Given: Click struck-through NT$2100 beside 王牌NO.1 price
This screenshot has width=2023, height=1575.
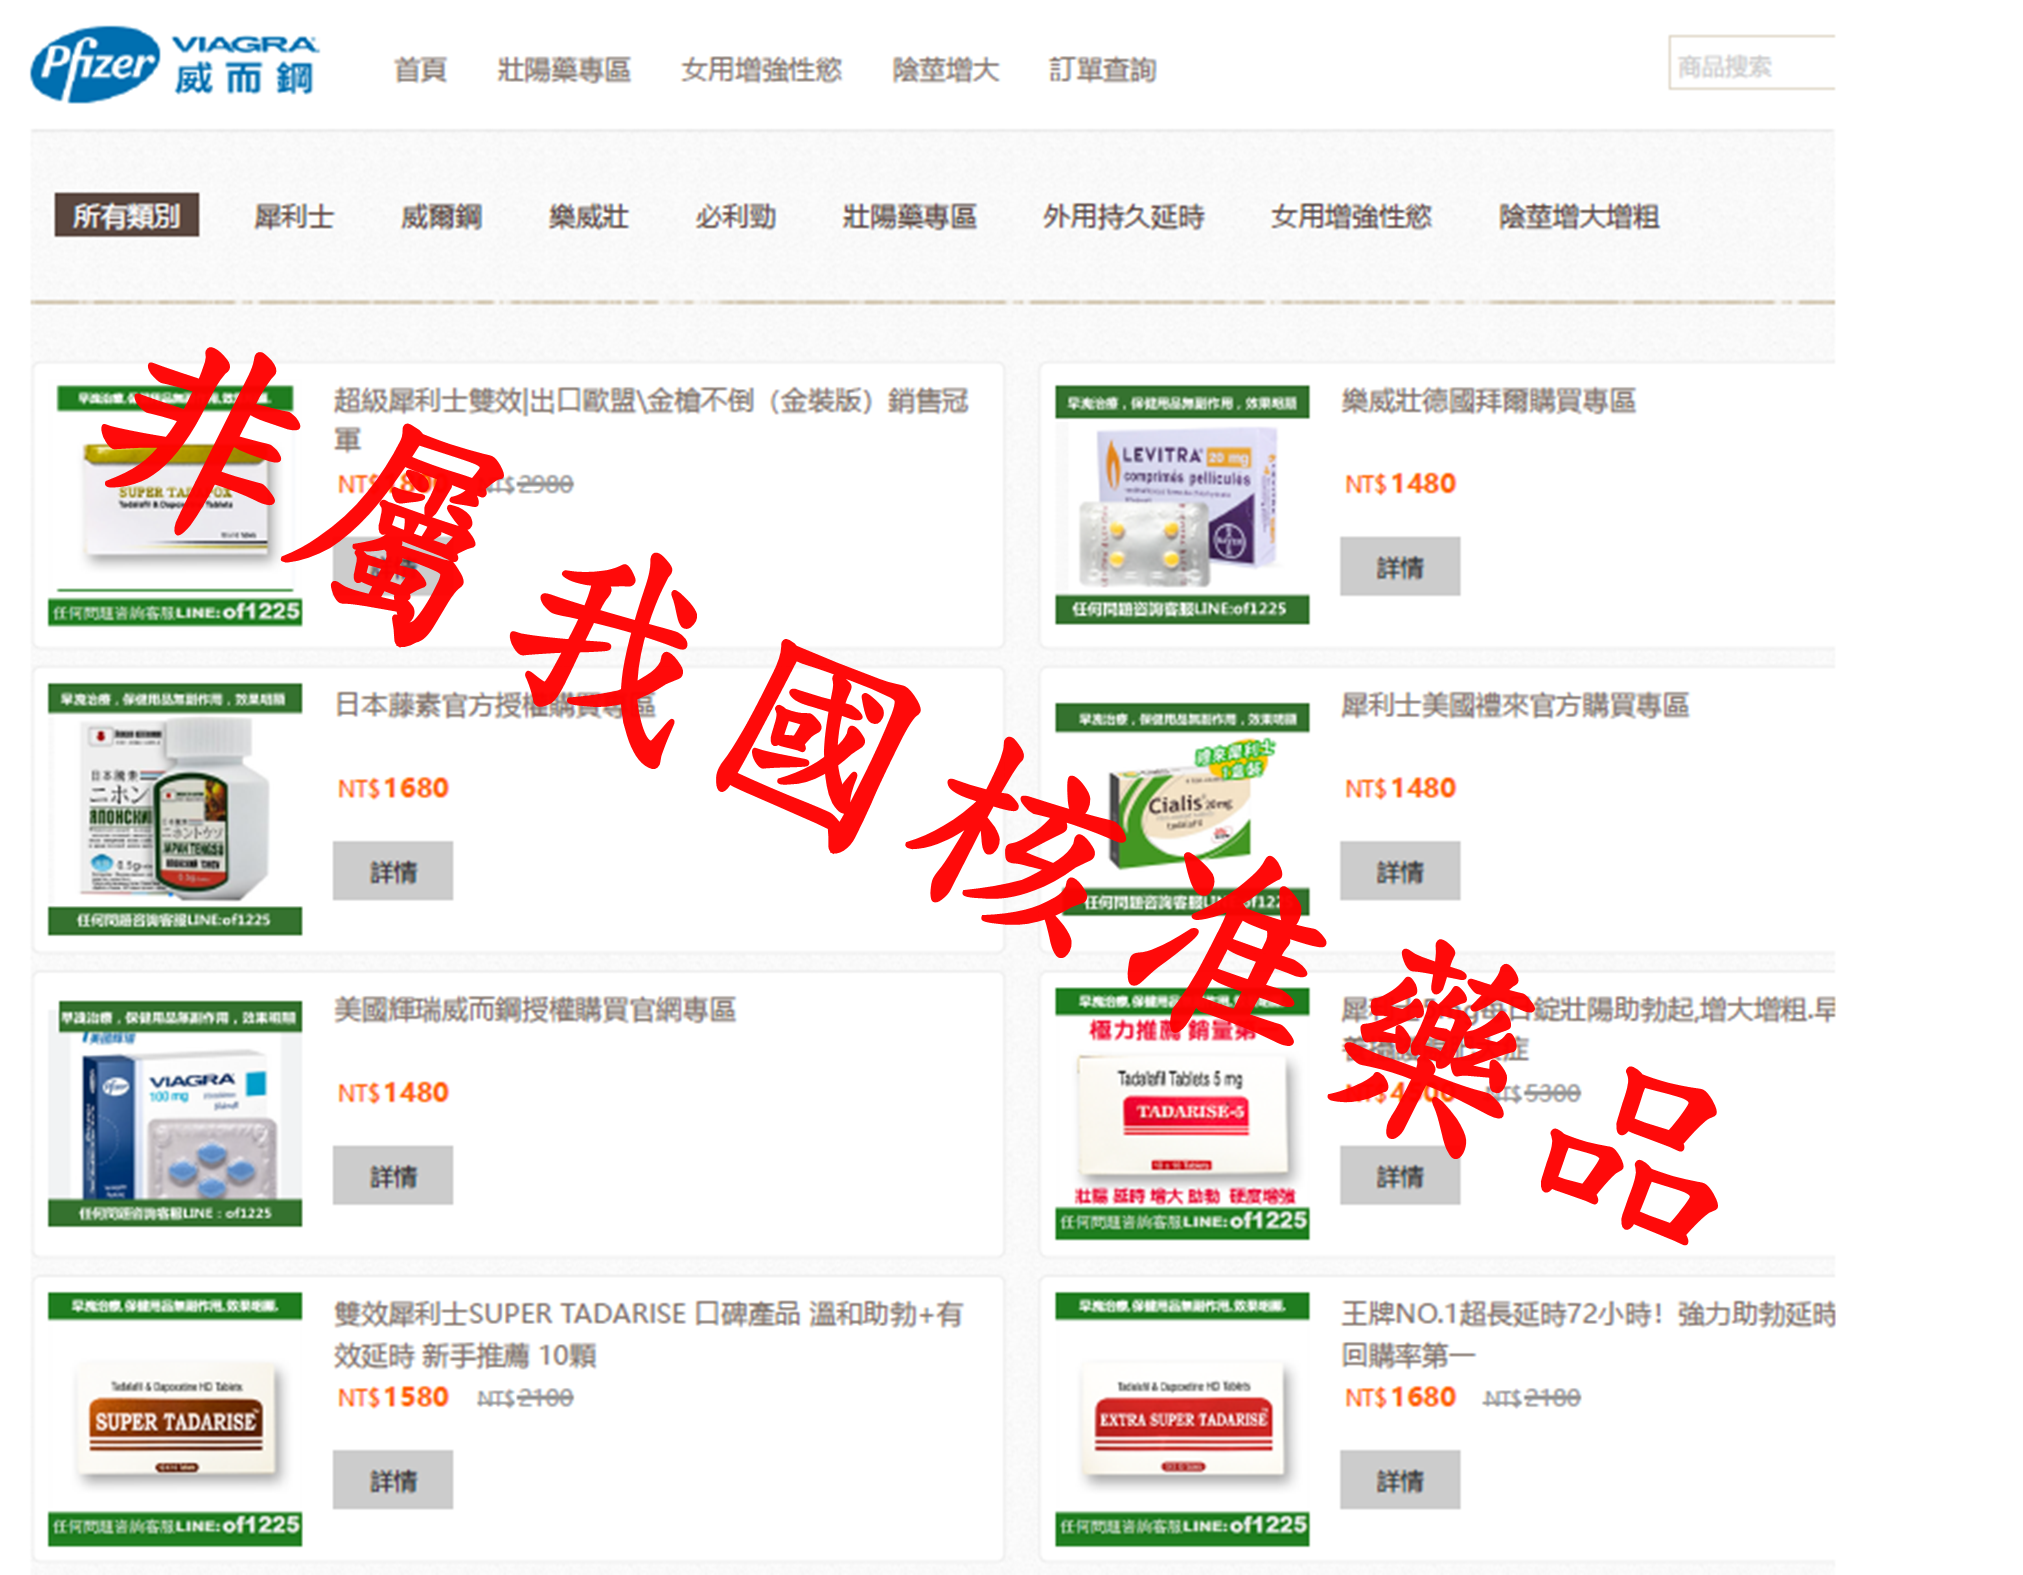Looking at the screenshot, I should pyautogui.click(x=1532, y=1398).
